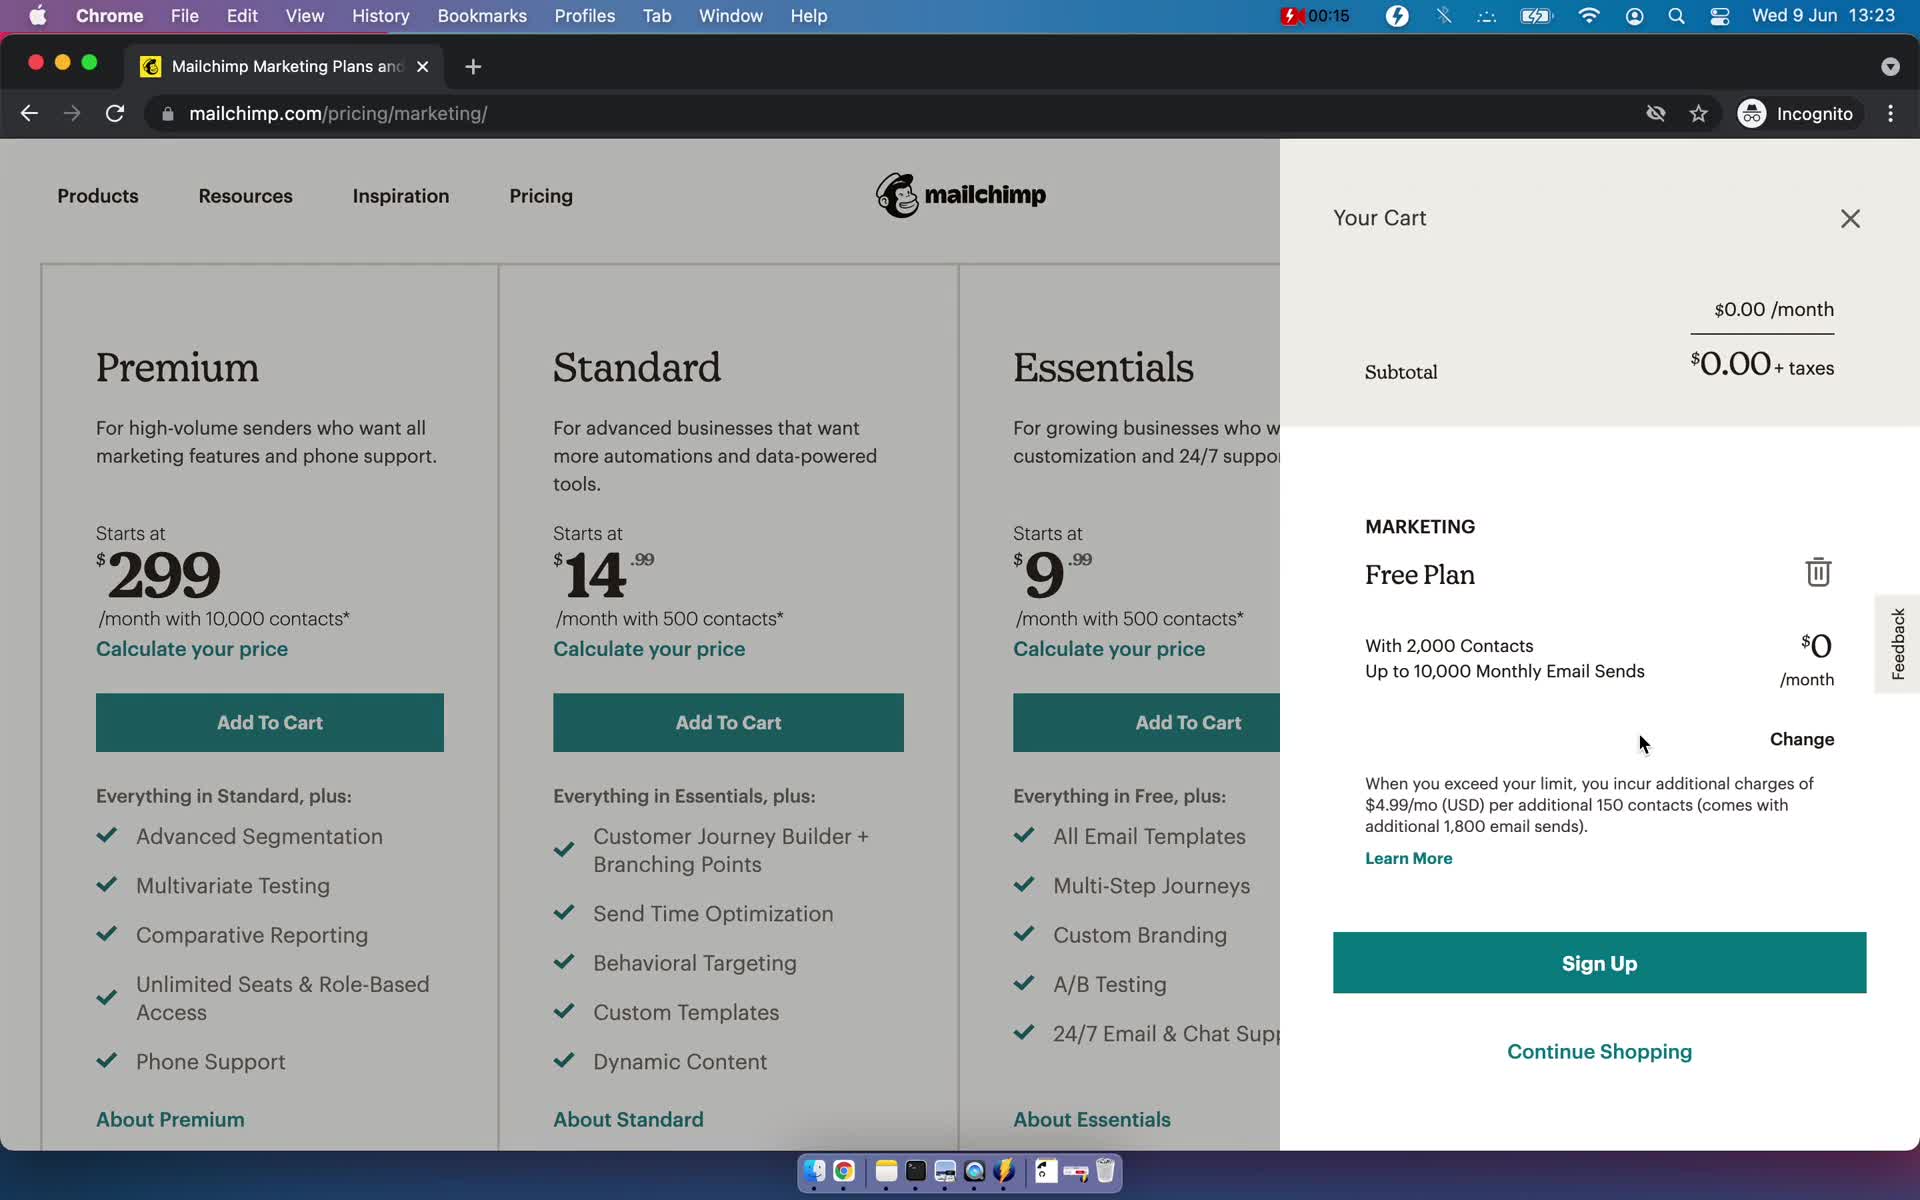Click Calculate your price under Essentials

point(1109,649)
